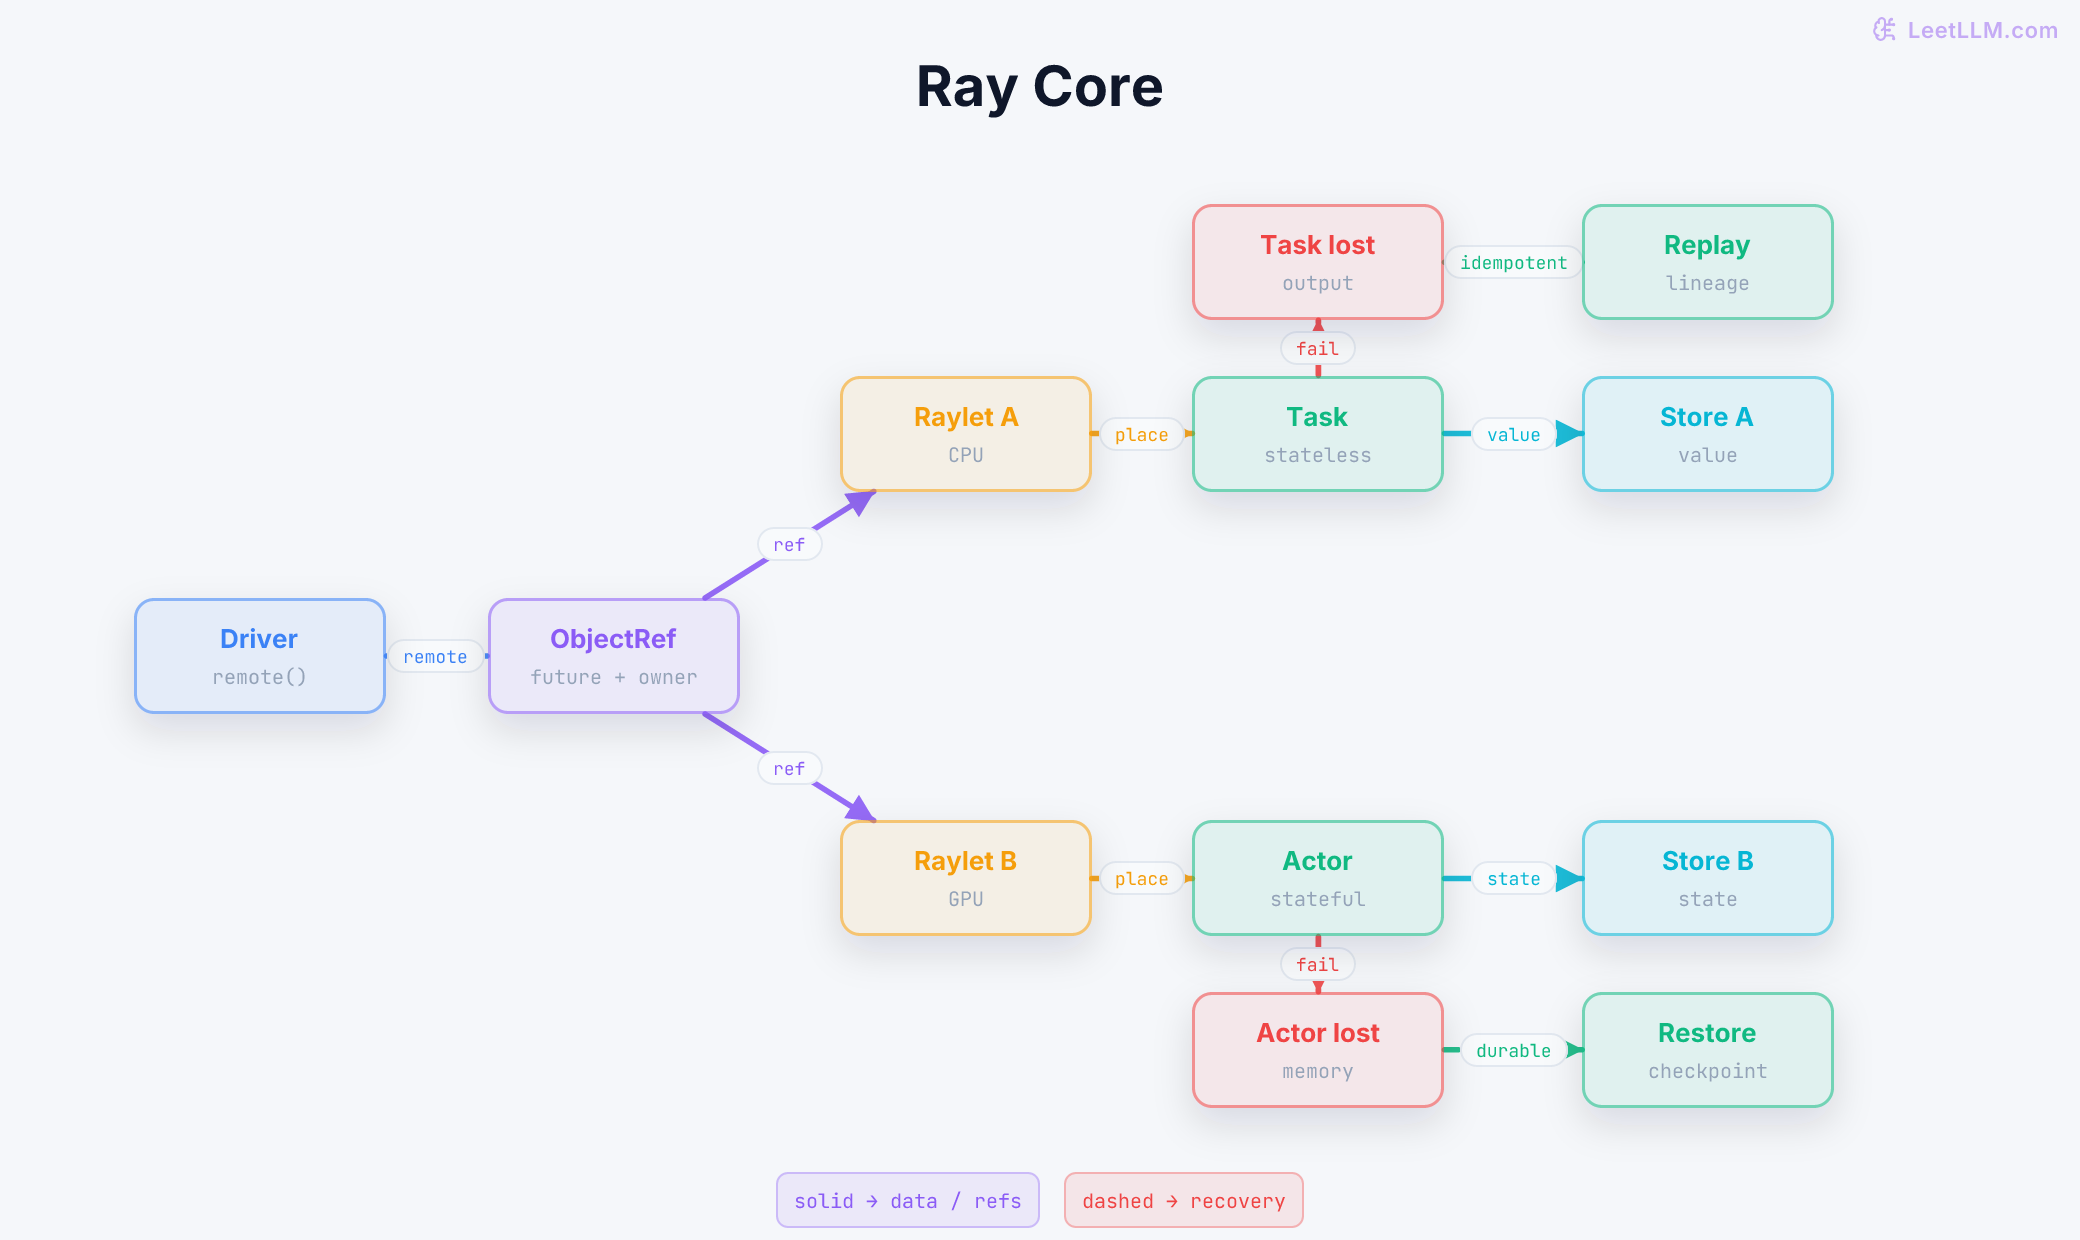The height and width of the screenshot is (1240, 2080).
Task: Select the ObjectRef future + owner node
Action: 614,656
